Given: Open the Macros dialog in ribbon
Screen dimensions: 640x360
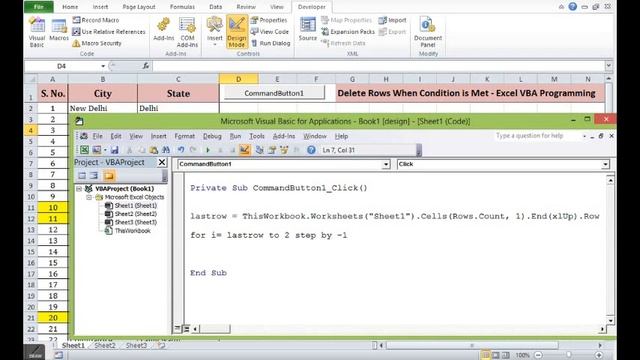Looking at the screenshot, I should (x=59, y=30).
